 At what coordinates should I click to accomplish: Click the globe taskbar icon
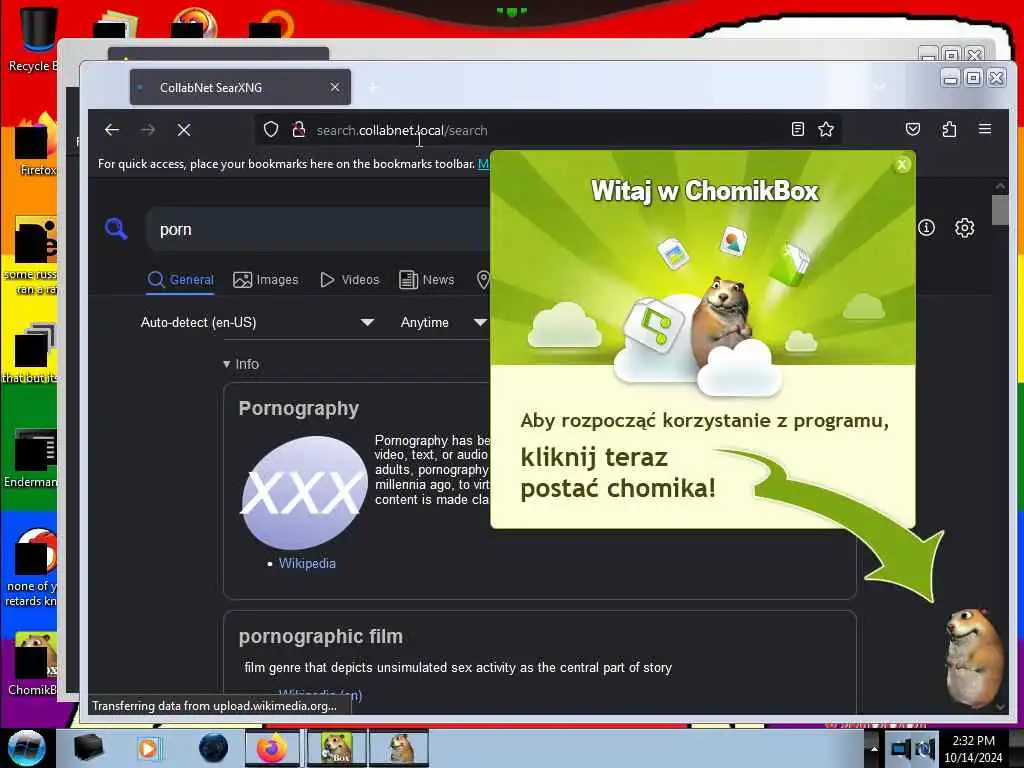(213, 748)
